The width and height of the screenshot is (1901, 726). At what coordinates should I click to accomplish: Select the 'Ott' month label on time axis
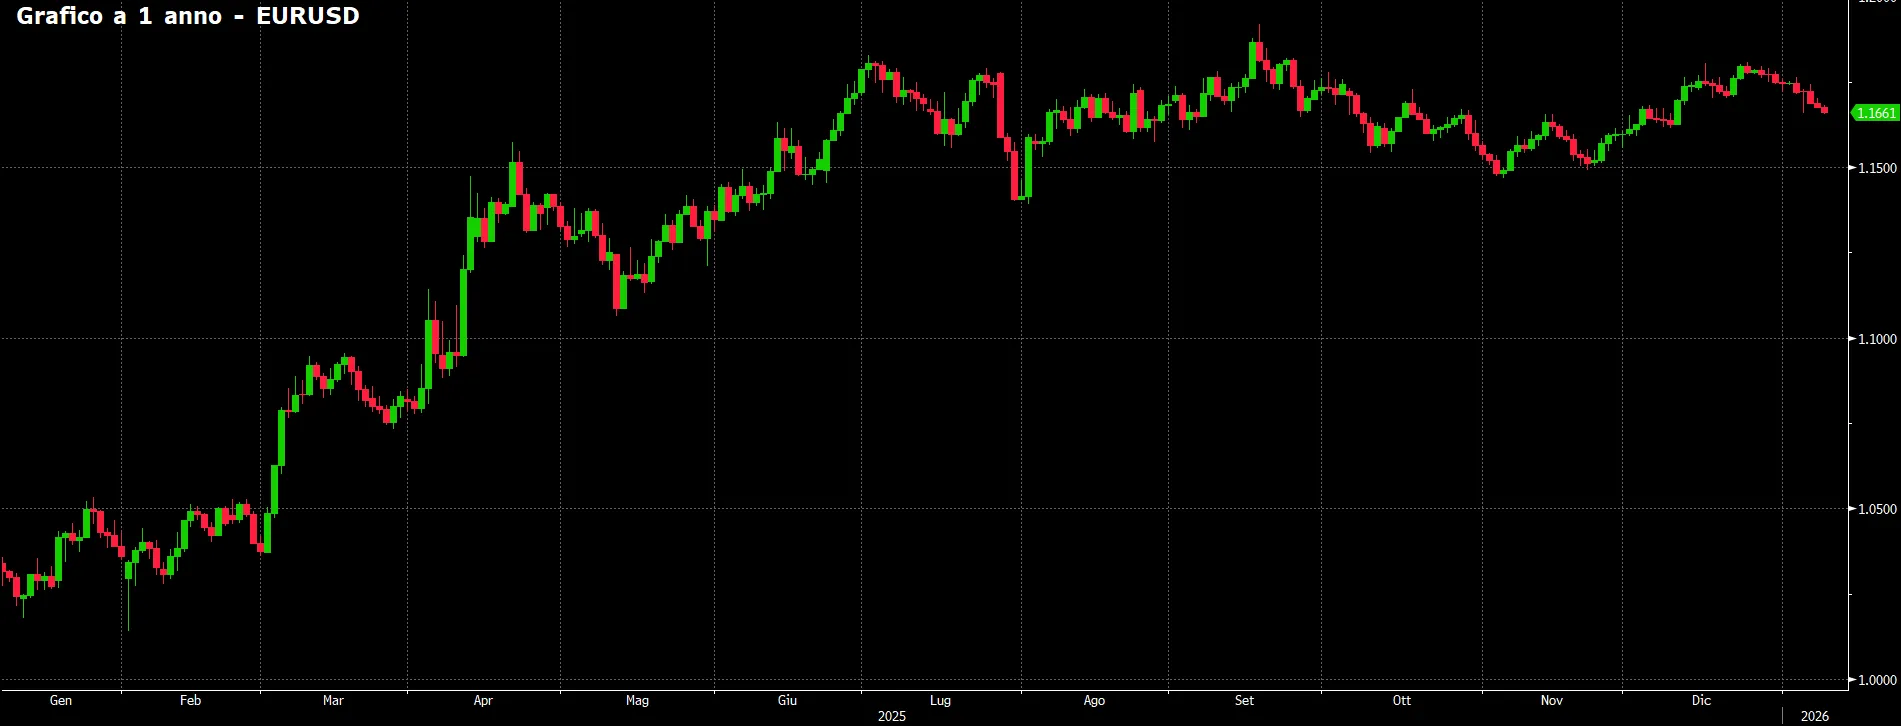1401,700
